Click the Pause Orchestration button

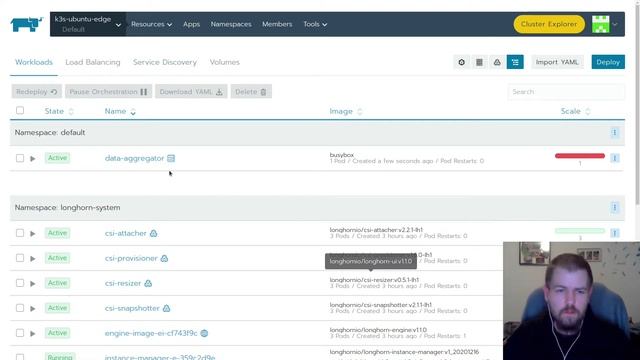(x=108, y=92)
